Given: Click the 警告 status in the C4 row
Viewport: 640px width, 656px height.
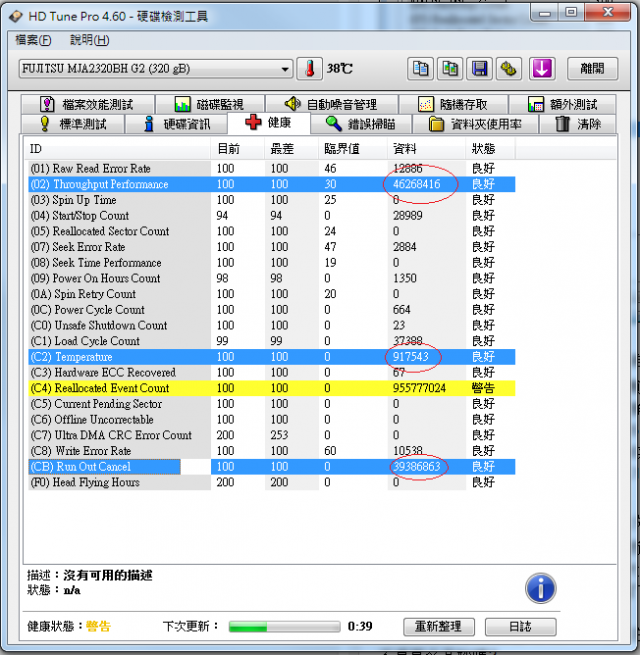Looking at the screenshot, I should tap(484, 388).
